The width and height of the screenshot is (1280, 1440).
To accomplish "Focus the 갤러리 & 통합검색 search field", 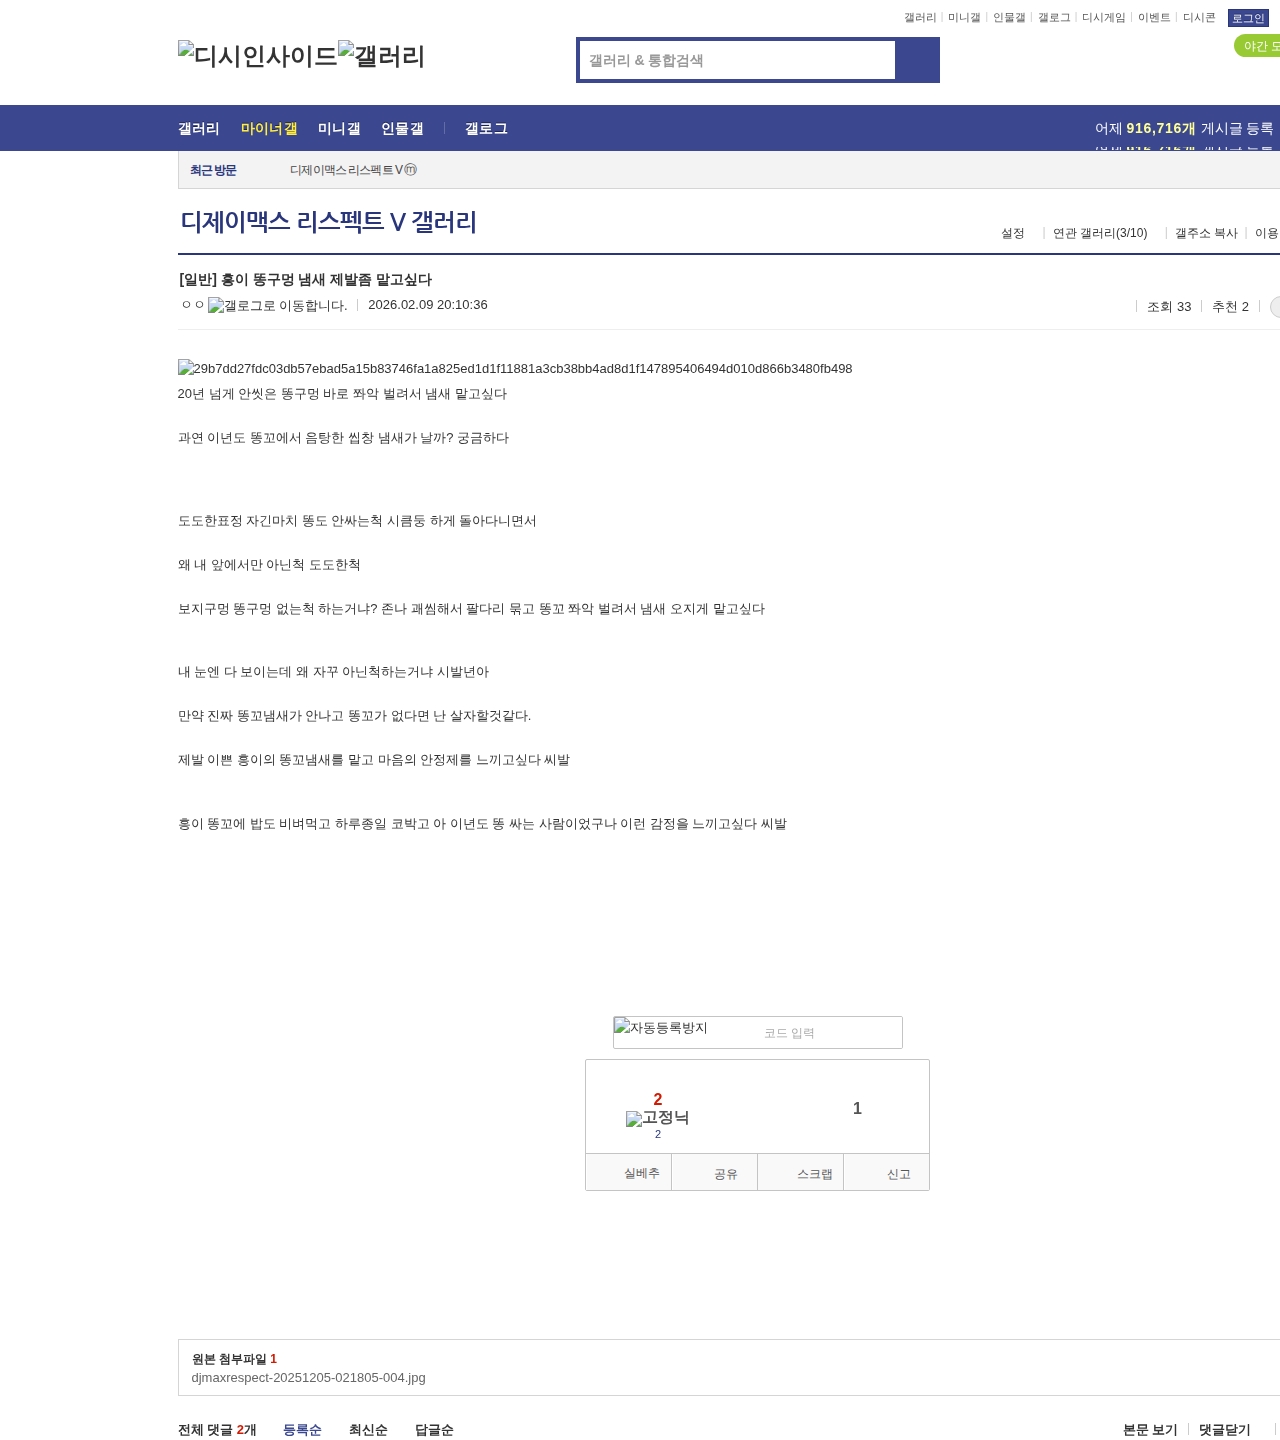I will pyautogui.click(x=737, y=60).
